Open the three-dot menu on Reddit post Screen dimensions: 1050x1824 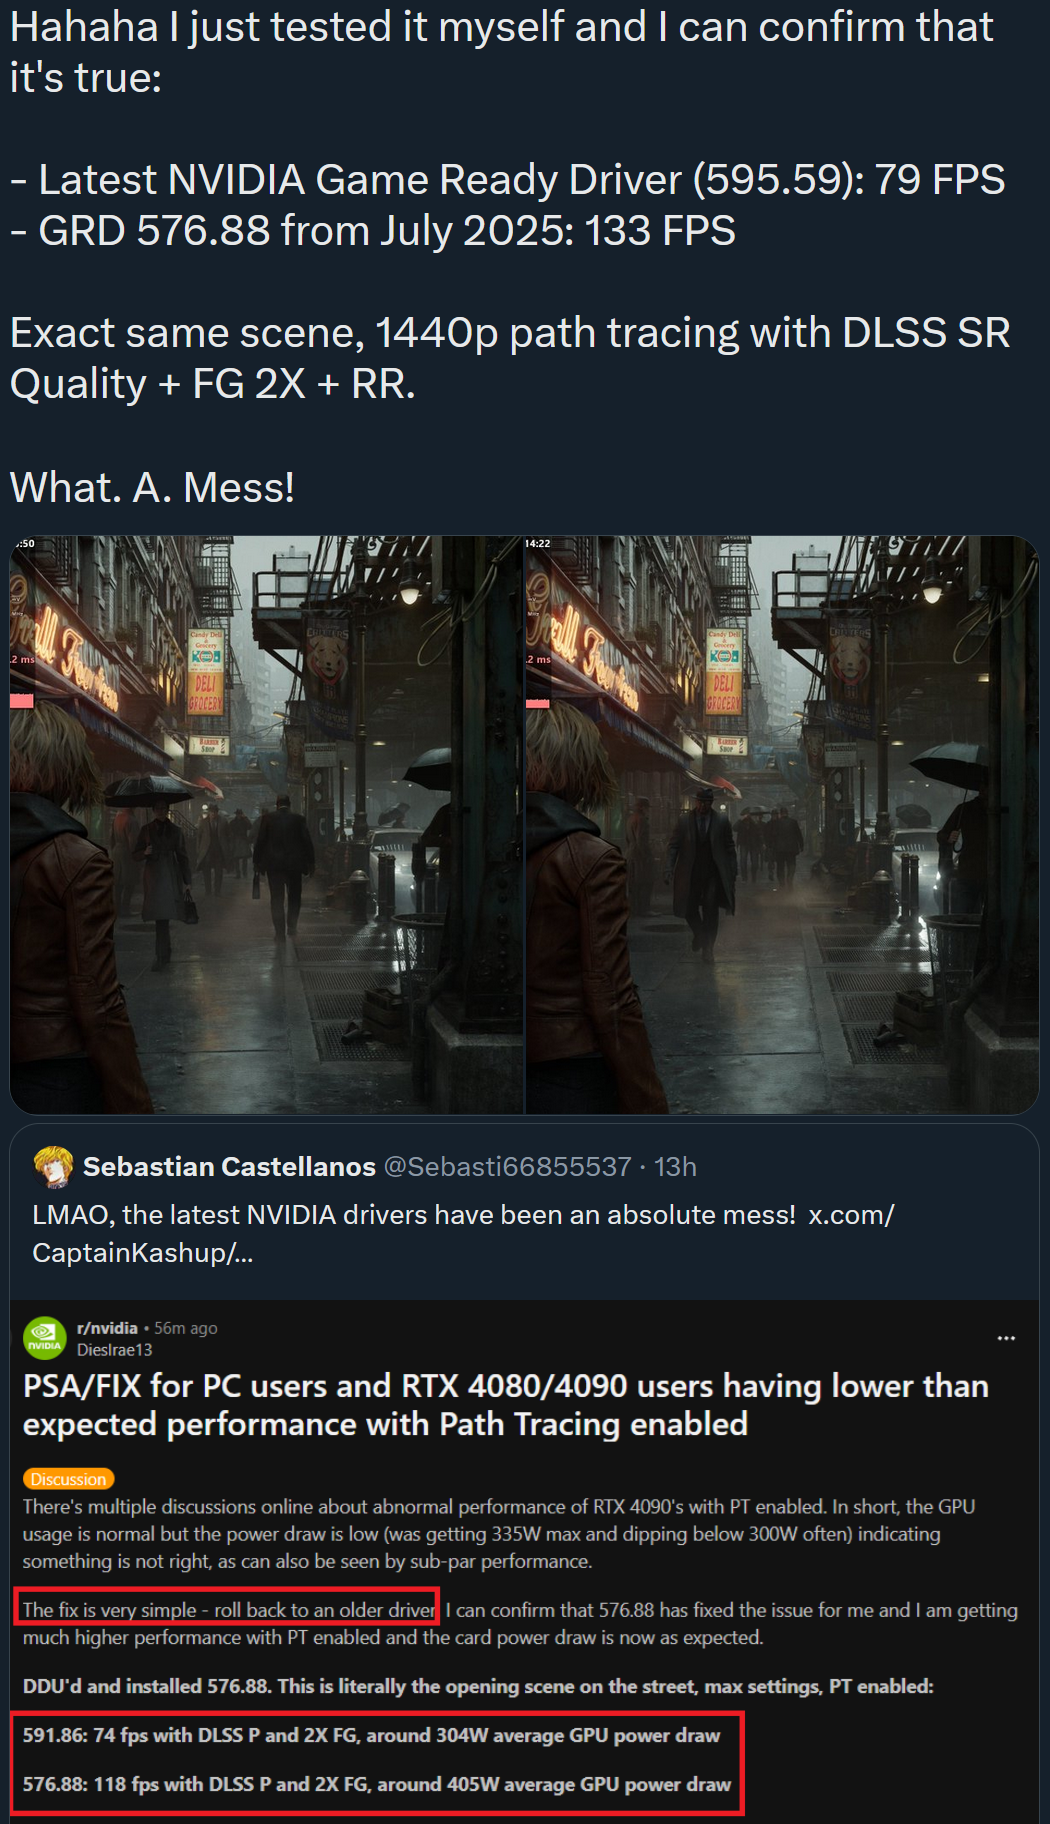(x=1006, y=1338)
